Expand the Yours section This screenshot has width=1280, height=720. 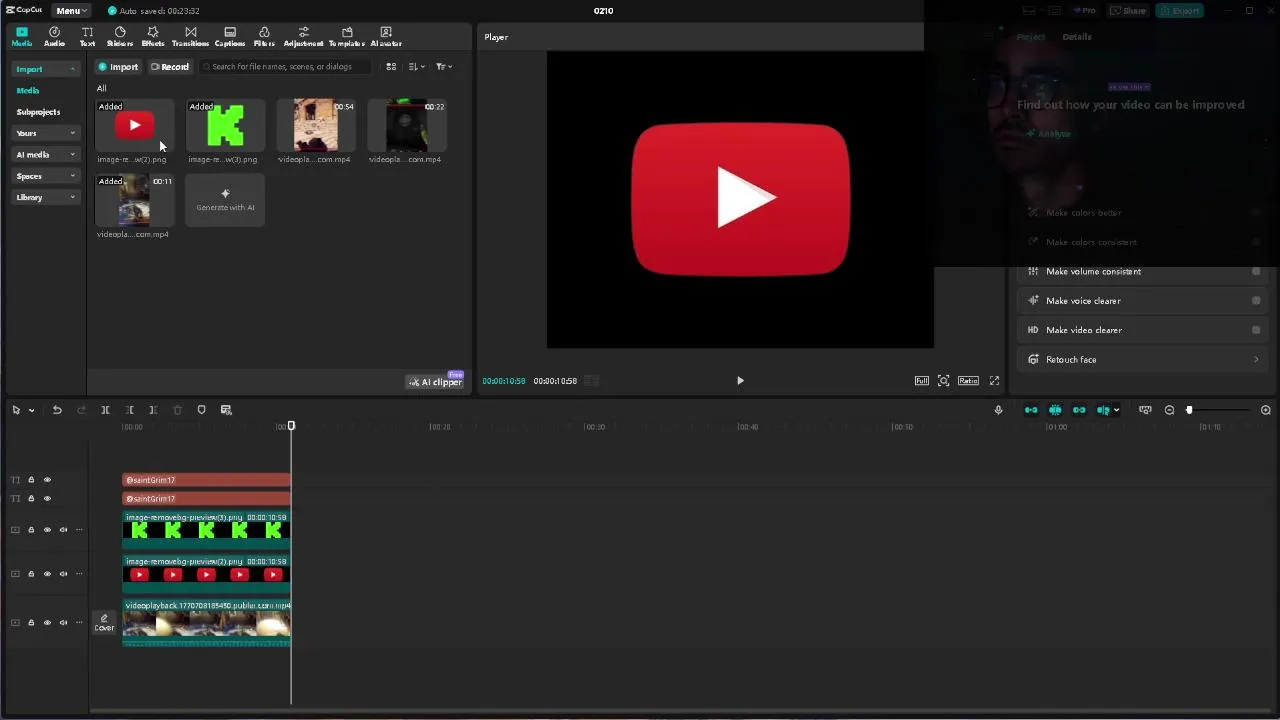46,133
